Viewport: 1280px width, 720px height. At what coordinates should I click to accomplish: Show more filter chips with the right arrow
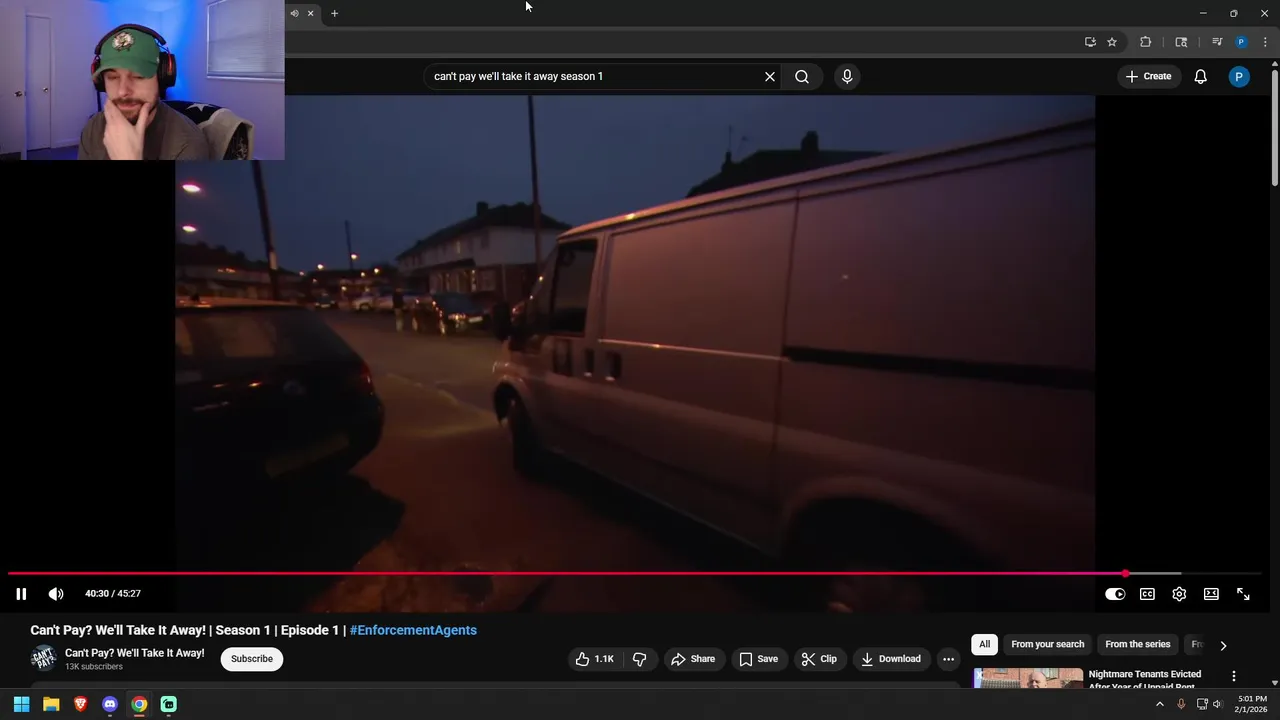point(1223,645)
